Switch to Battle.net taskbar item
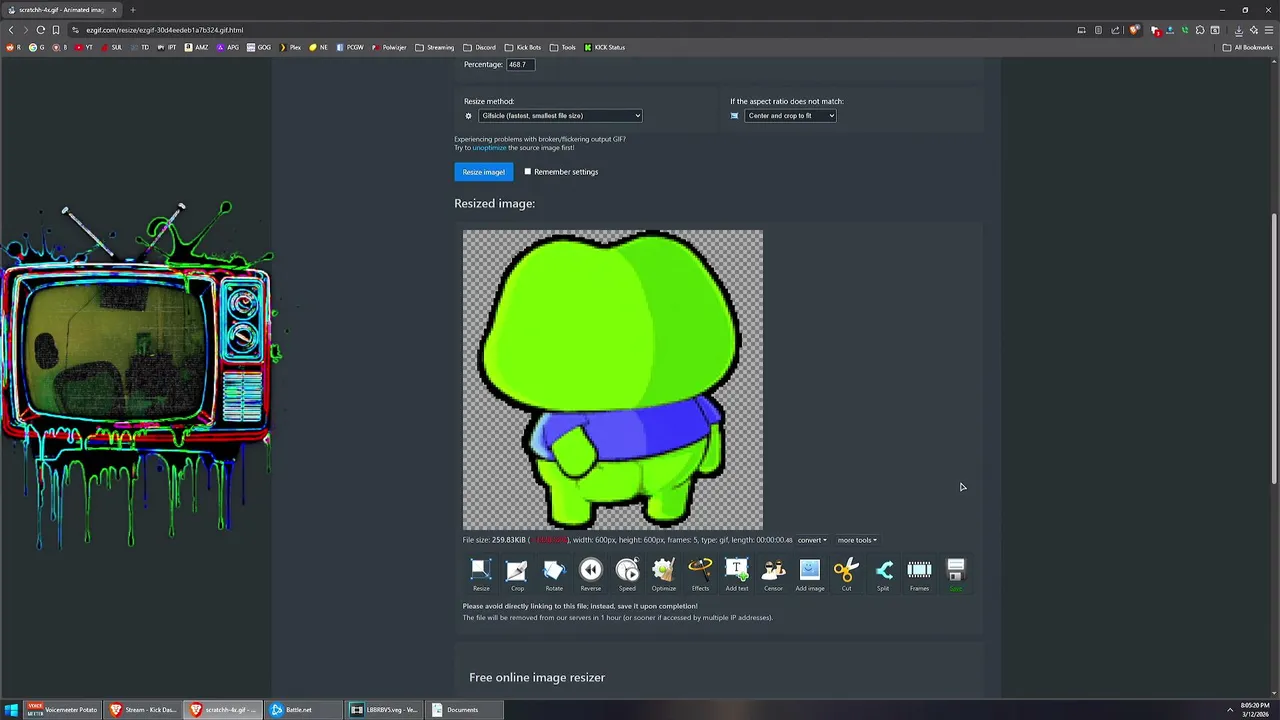Viewport: 1280px width, 720px height. pyautogui.click(x=303, y=710)
